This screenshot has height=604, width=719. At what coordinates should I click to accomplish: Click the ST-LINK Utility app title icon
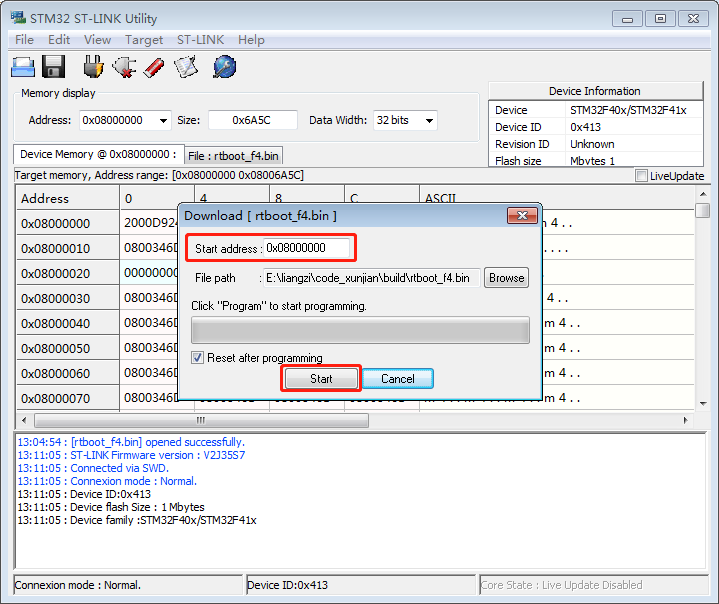click(18, 18)
